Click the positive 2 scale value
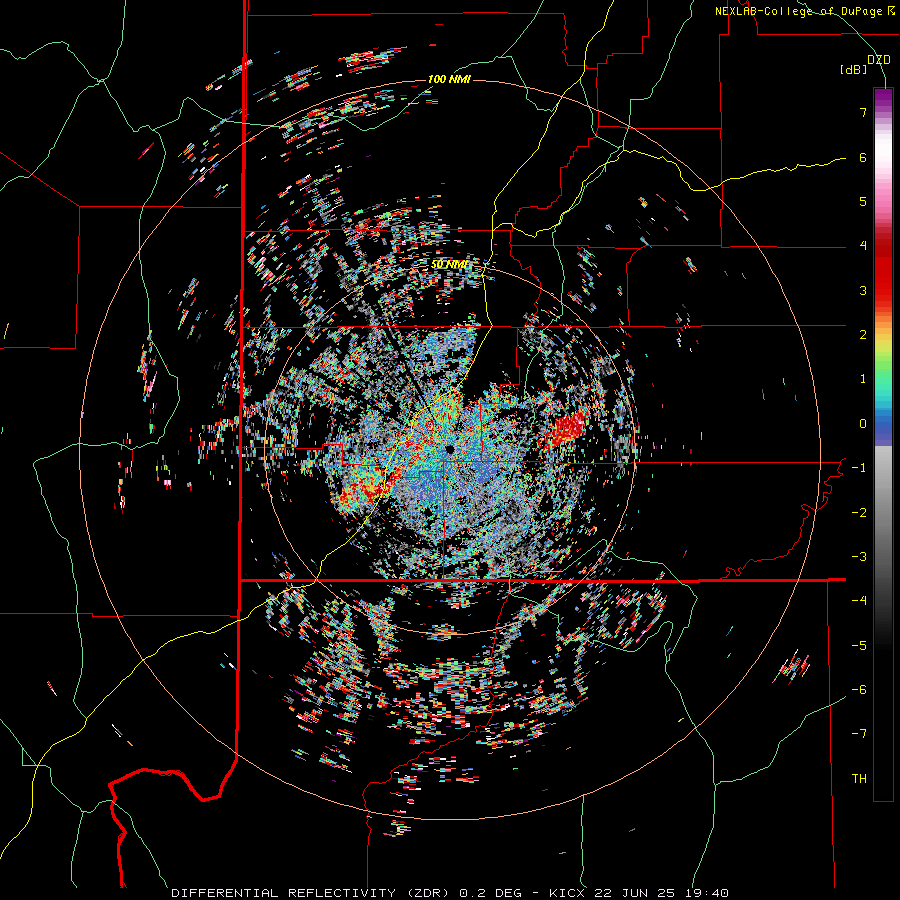This screenshot has height=900, width=900. click(863, 335)
